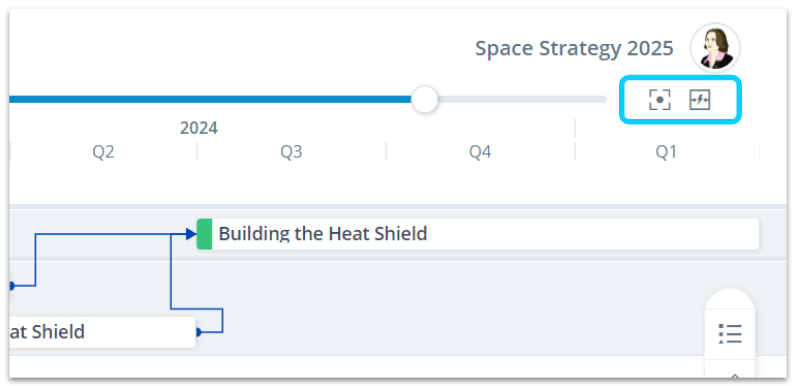
Task: Click the Q1 quarter label
Action: pyautogui.click(x=666, y=152)
